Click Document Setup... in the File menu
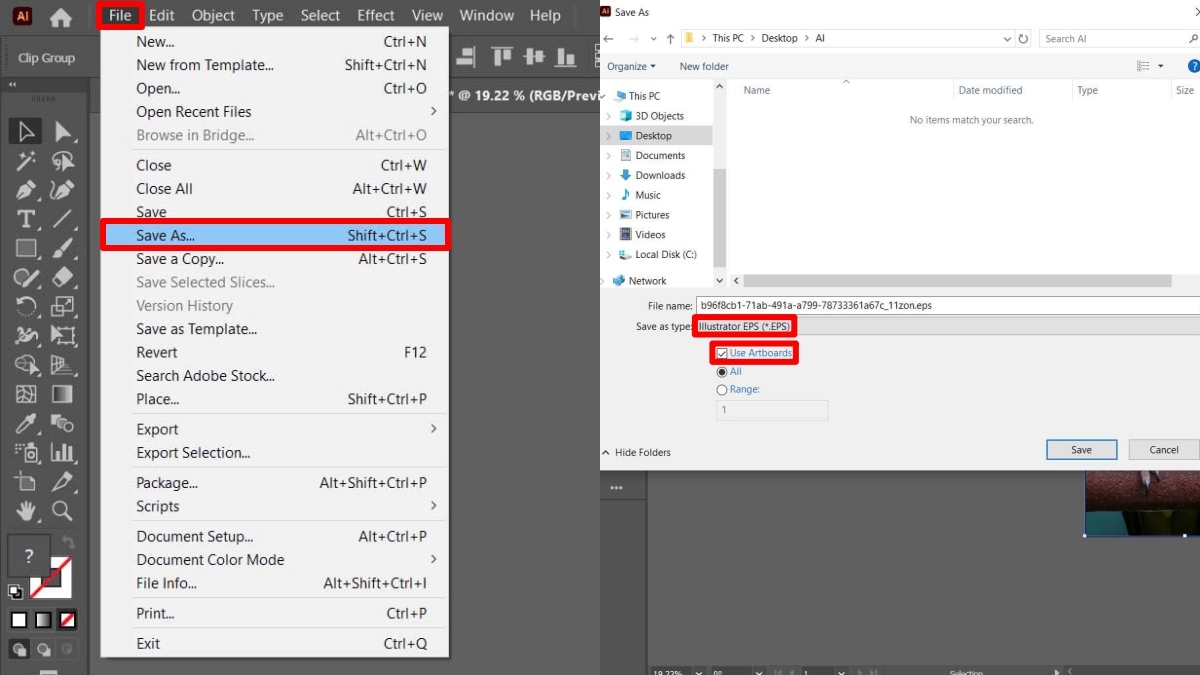1200x675 pixels. tap(275, 536)
